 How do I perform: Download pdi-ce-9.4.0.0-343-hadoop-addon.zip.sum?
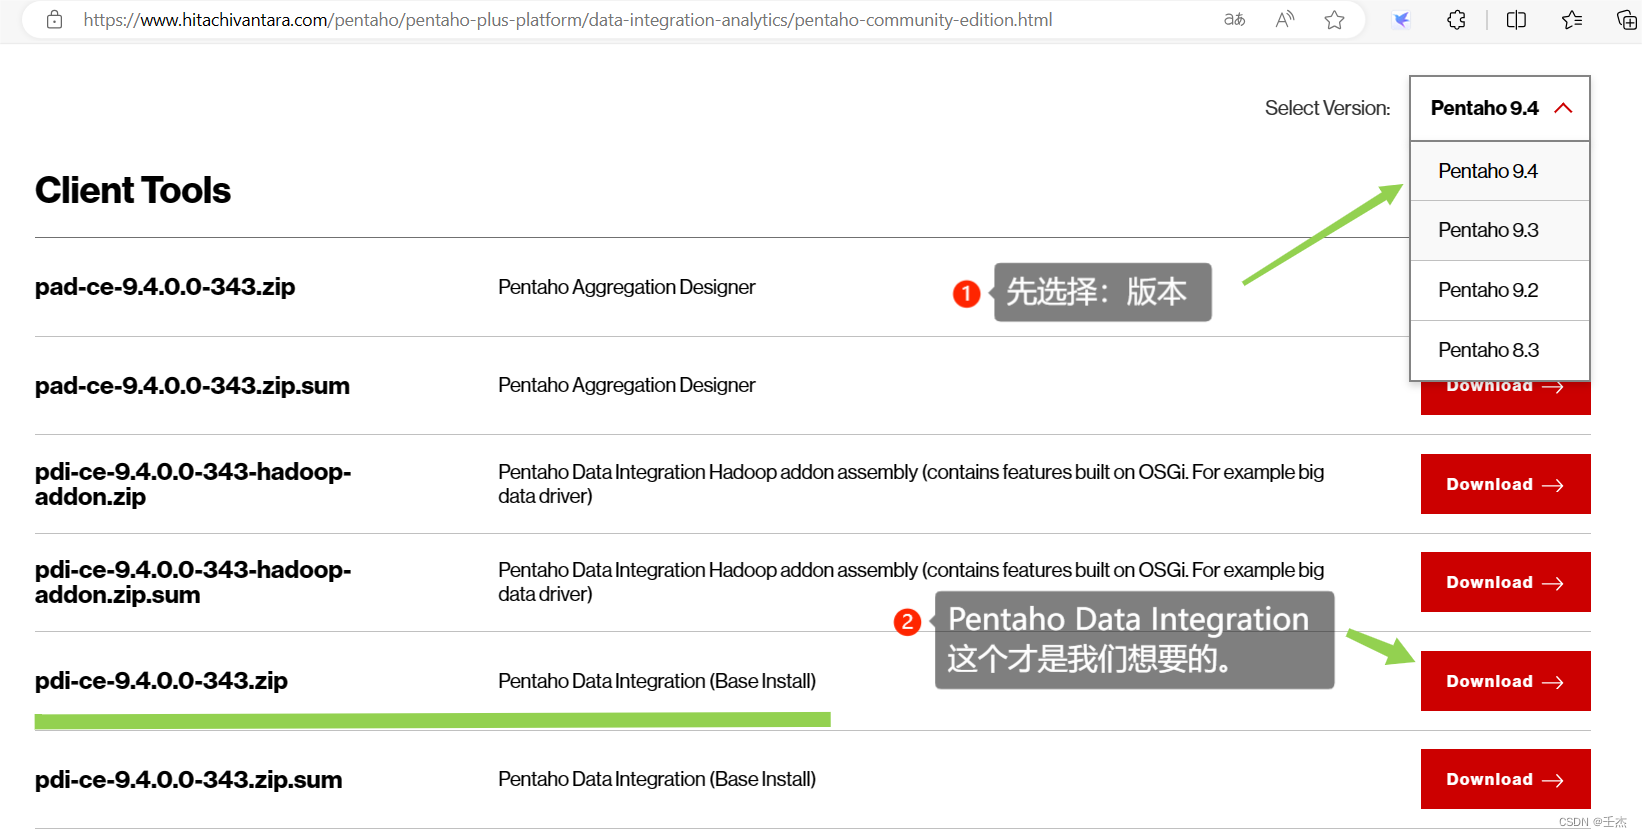(1505, 582)
